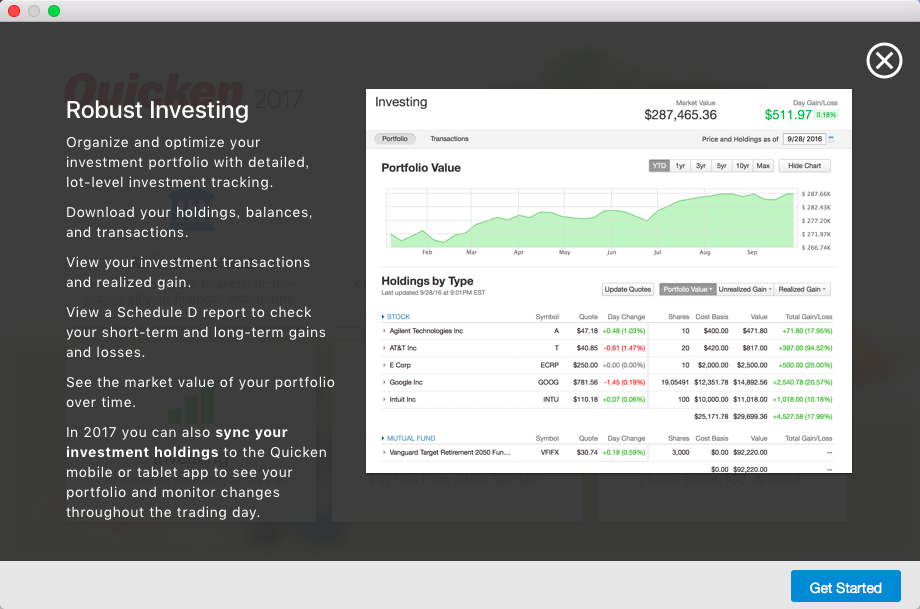Click Agilent's $47.18 quote
The height and width of the screenshot is (609, 920).
587,331
